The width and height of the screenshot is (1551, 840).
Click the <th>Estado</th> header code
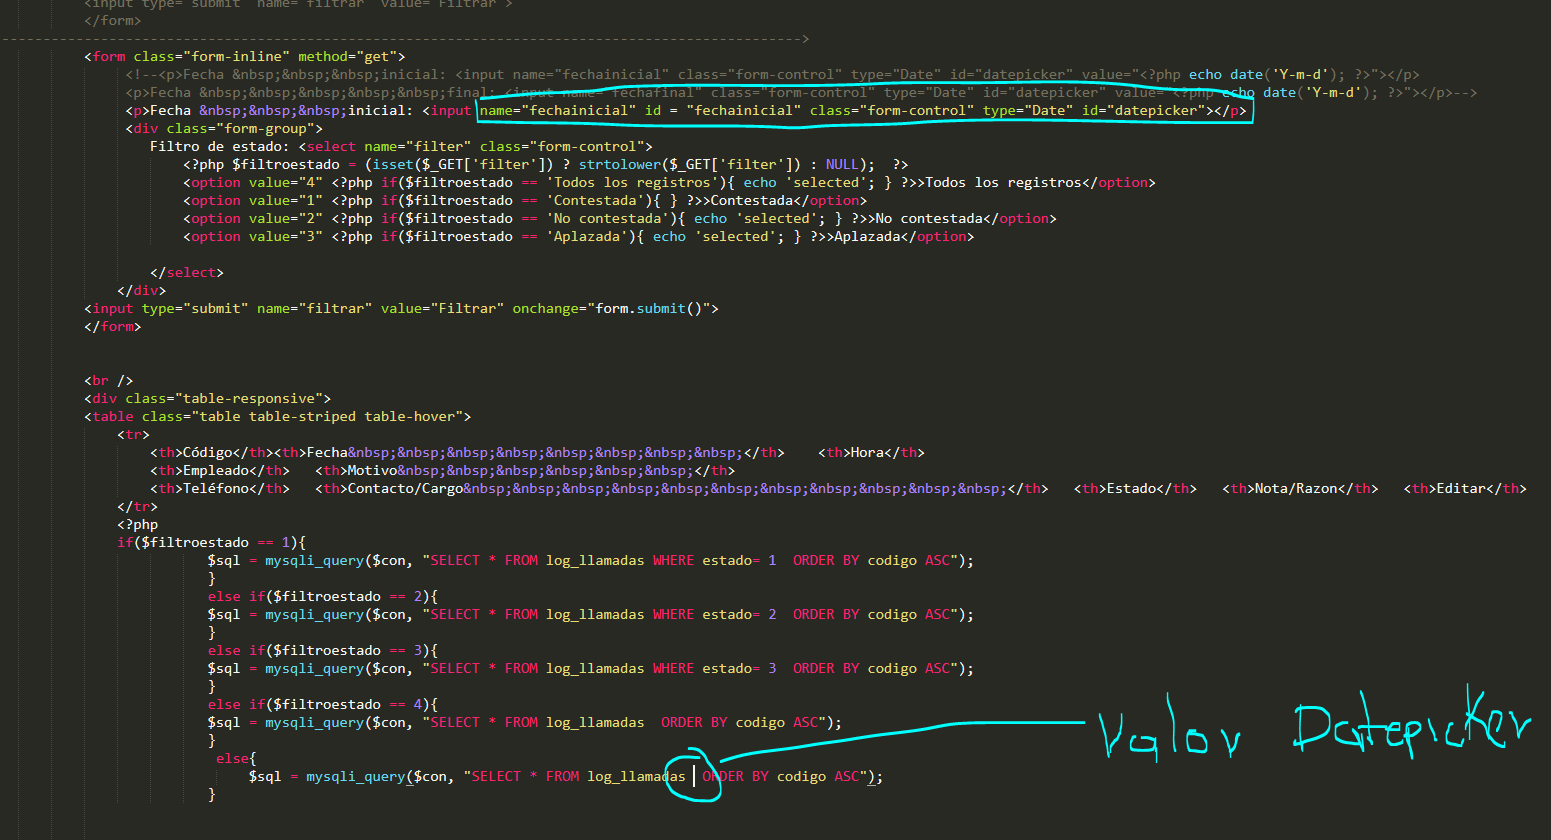(x=1135, y=488)
